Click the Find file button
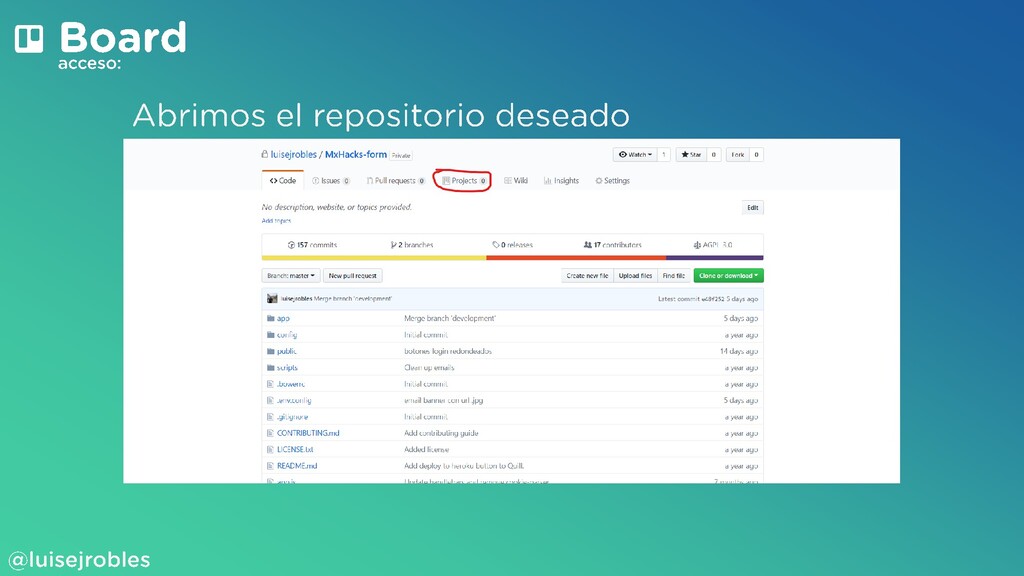The width and height of the screenshot is (1024, 576). pyautogui.click(x=673, y=276)
